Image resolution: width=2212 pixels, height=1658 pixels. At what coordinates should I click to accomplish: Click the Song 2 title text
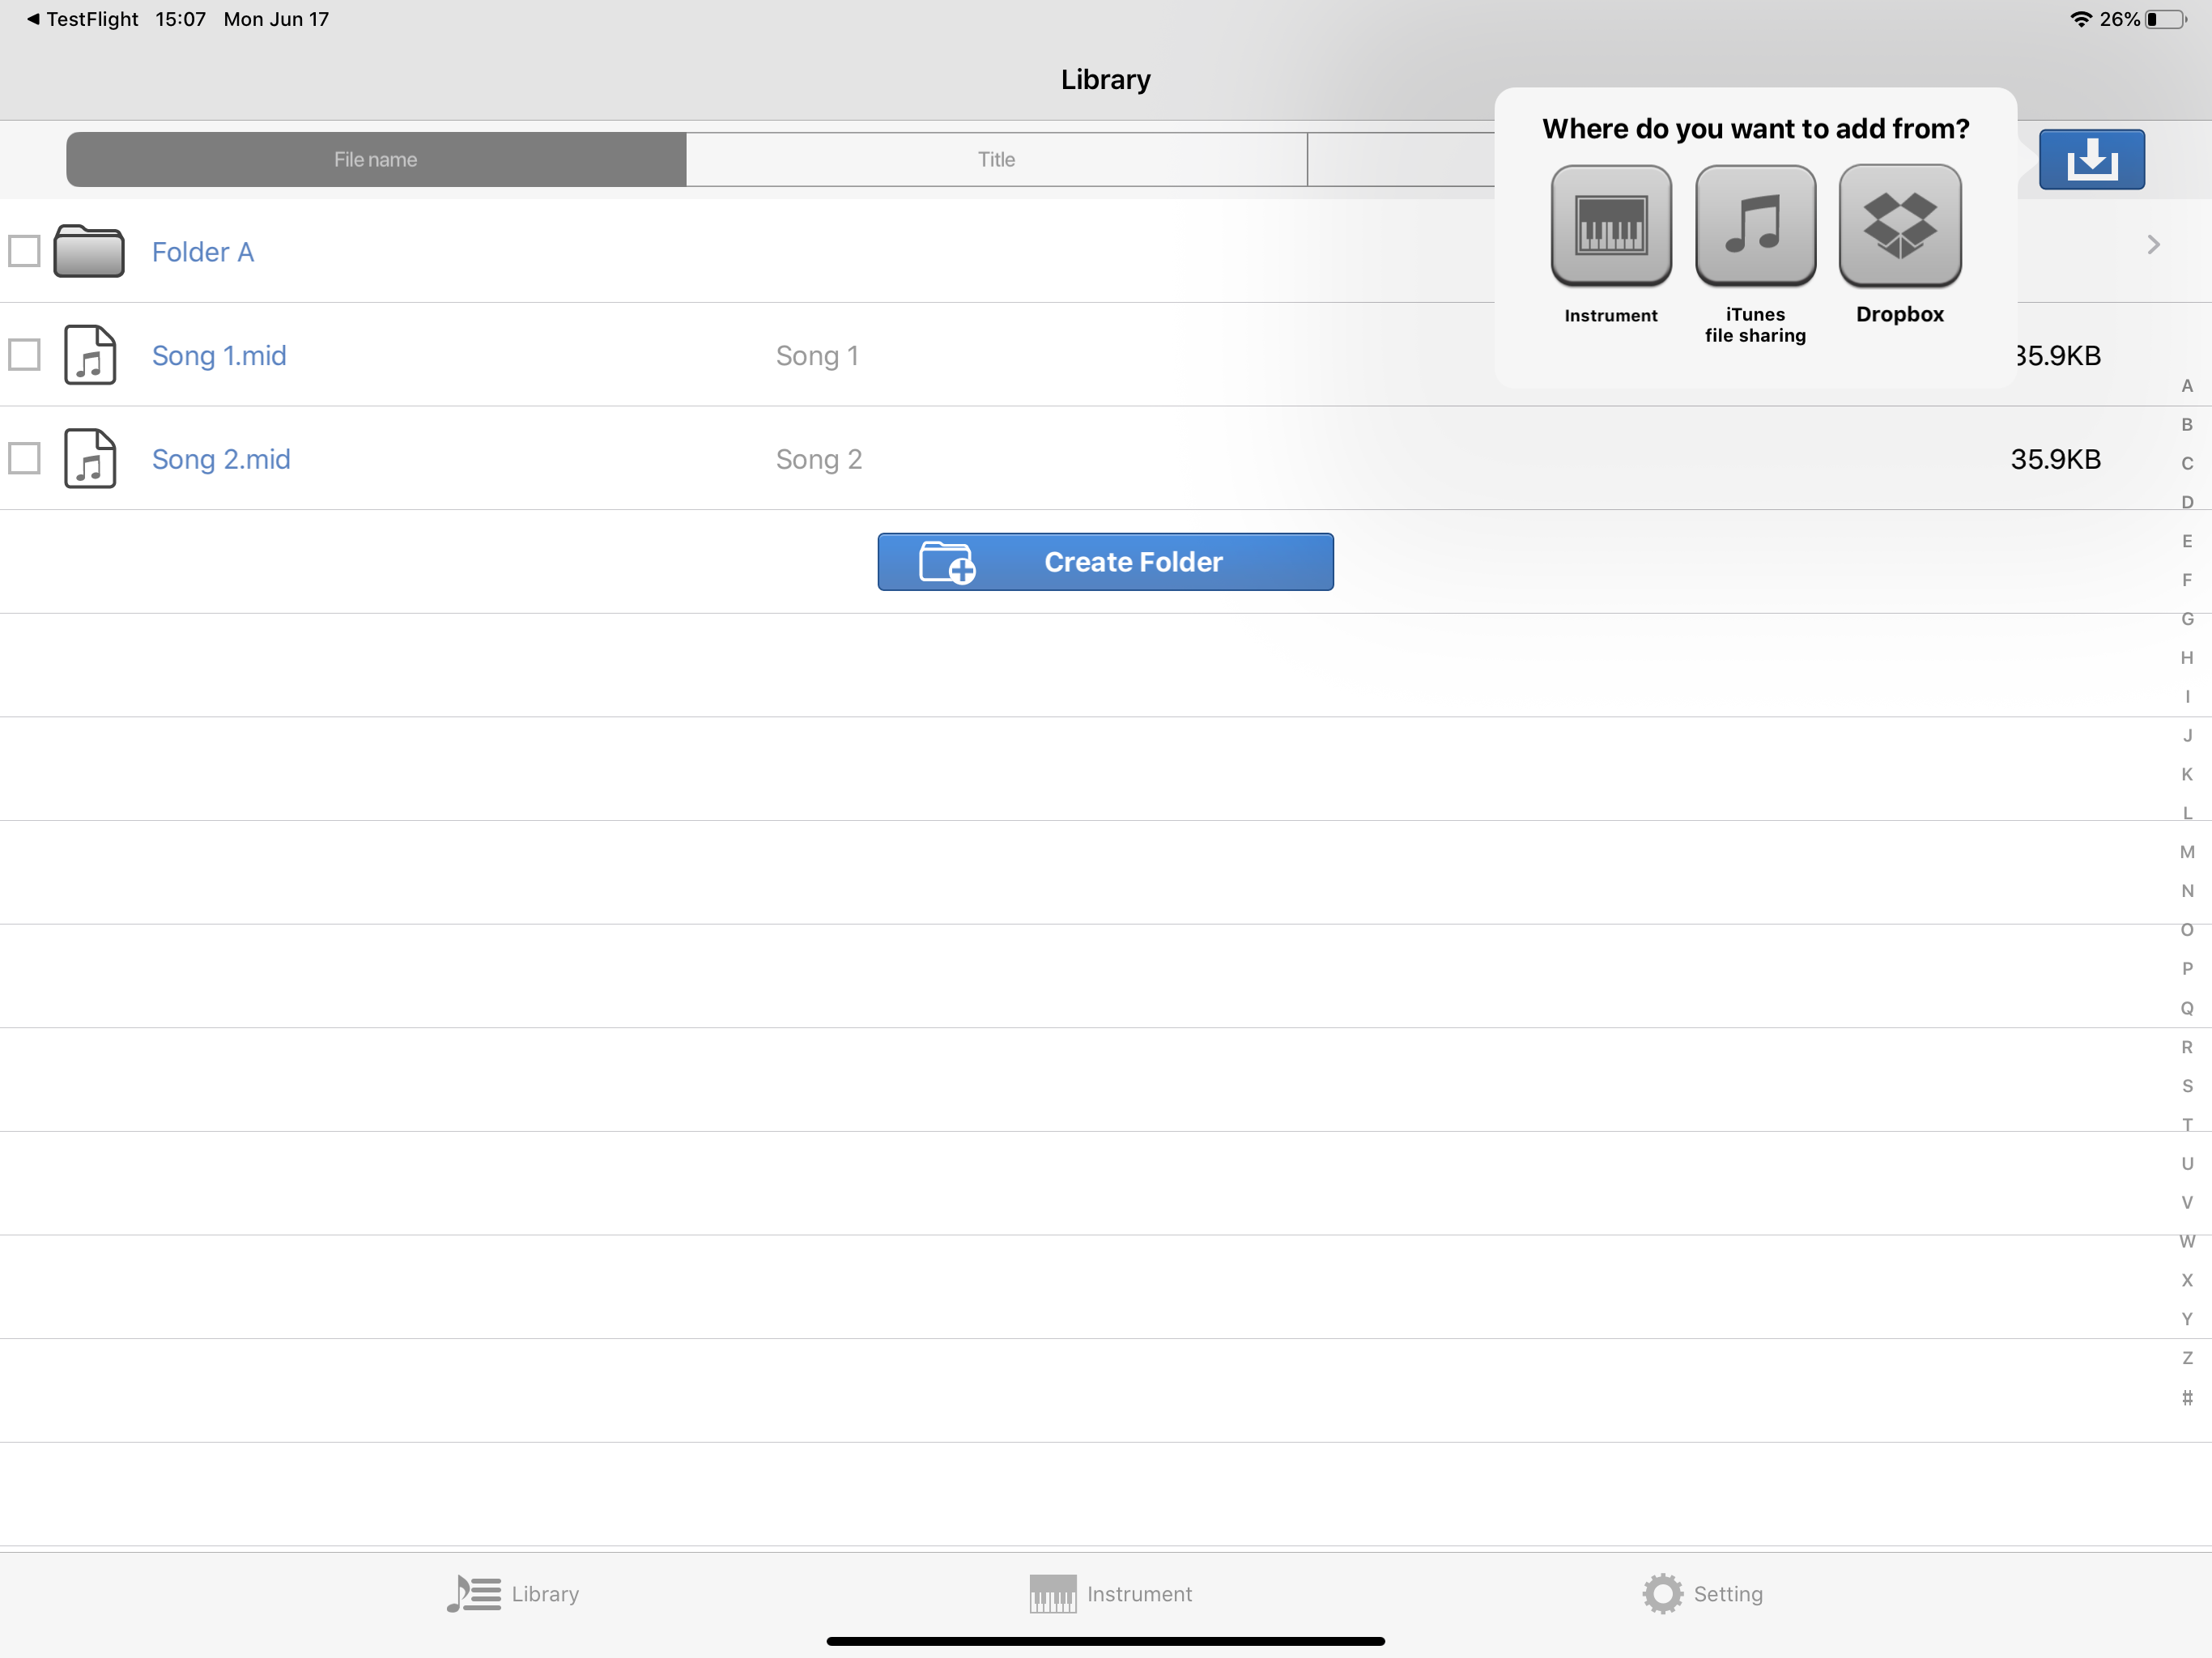(819, 459)
